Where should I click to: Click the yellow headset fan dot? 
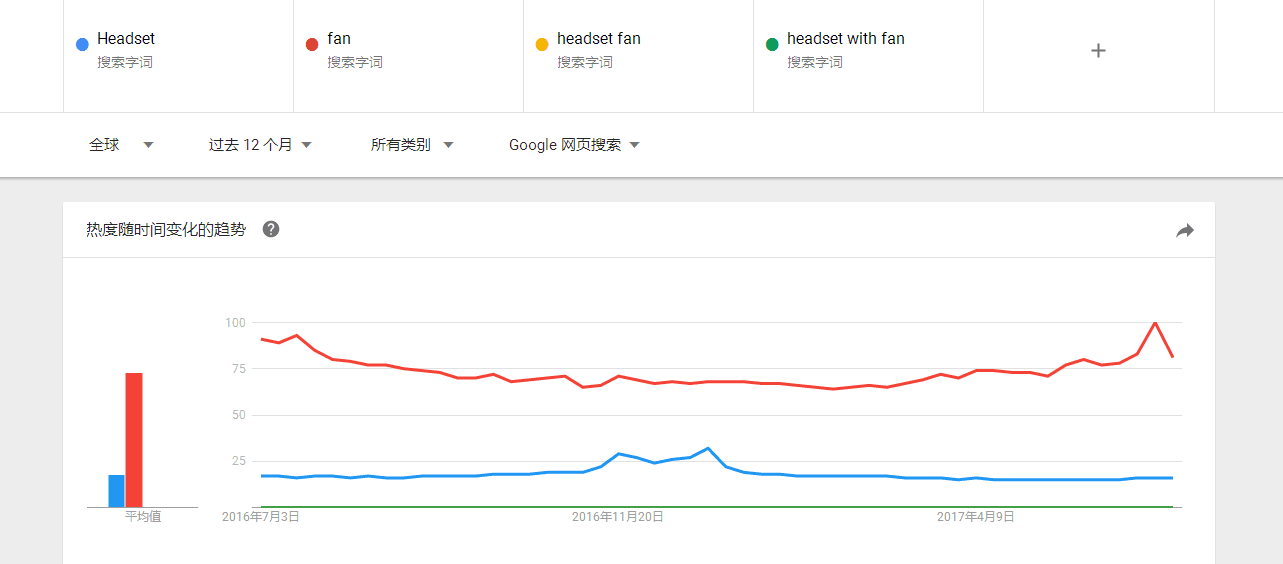point(542,44)
